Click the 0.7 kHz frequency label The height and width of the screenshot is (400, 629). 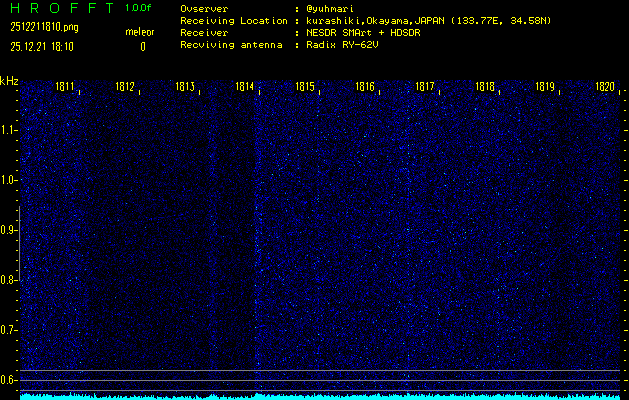point(8,330)
